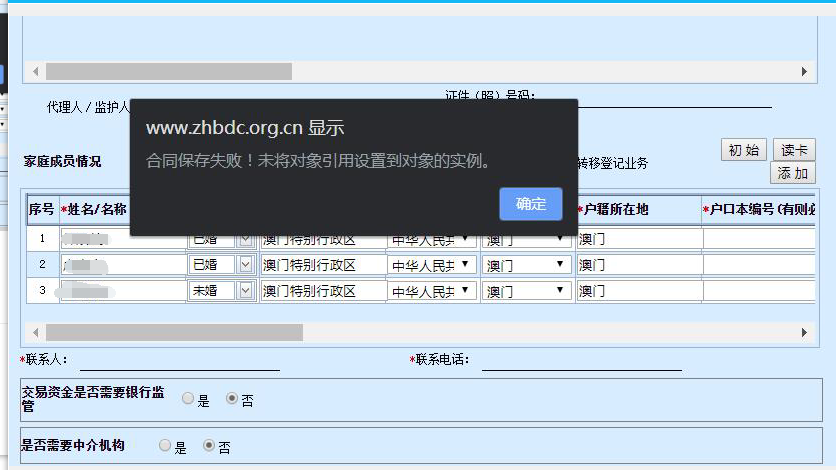Select 是 for 交易资金是否需要银行监管
The height and width of the screenshot is (470, 836).
click(x=188, y=400)
